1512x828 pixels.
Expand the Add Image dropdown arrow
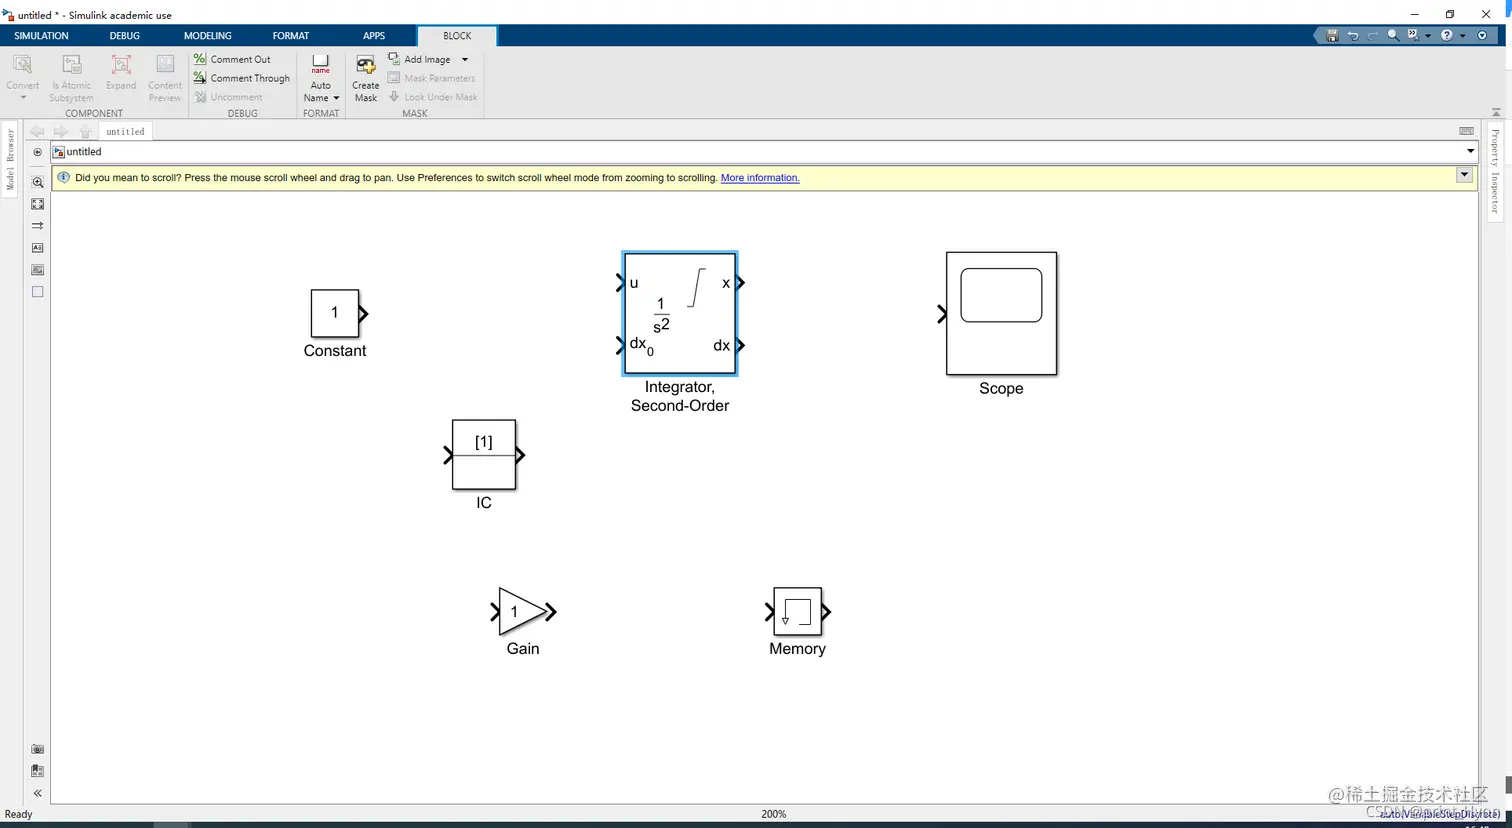(x=465, y=60)
